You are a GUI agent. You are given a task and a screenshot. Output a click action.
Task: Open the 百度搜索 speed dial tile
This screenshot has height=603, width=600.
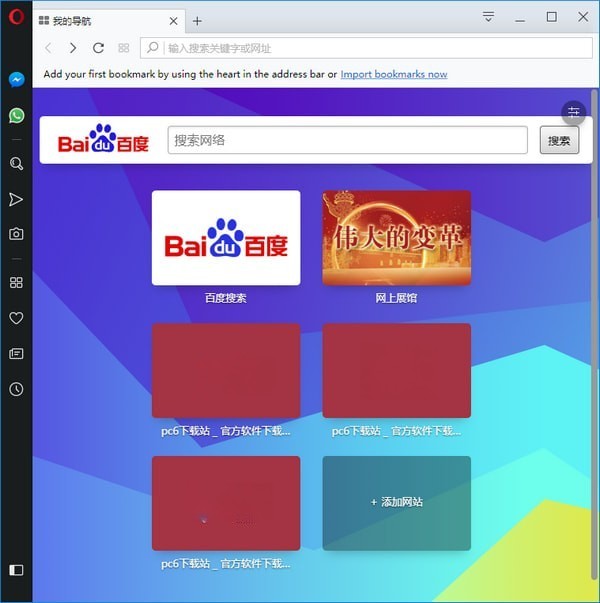click(226, 238)
